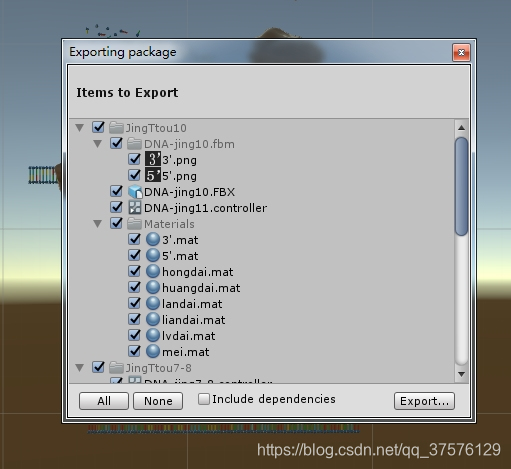Enable the Include dependencies checkbox
This screenshot has height=469, width=511.
[204, 399]
